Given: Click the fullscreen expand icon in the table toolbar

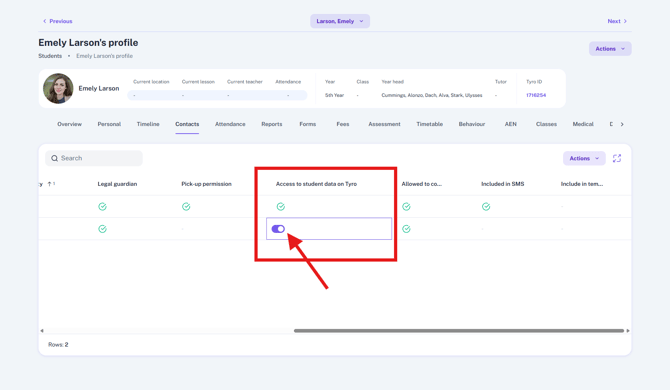Looking at the screenshot, I should (x=617, y=158).
